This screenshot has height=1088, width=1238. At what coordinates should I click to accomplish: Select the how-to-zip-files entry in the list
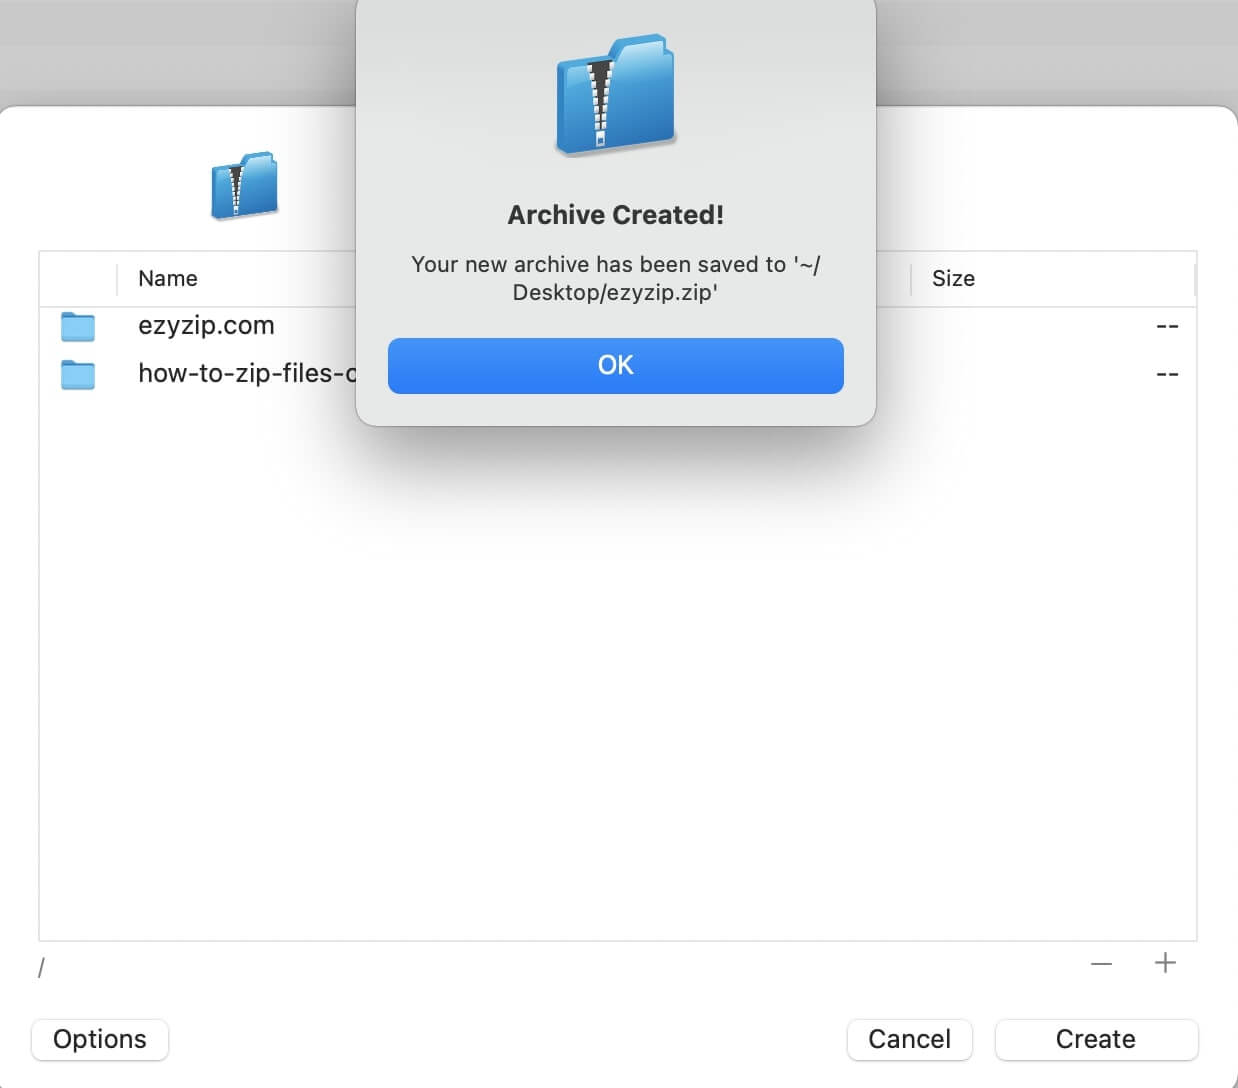pos(246,374)
